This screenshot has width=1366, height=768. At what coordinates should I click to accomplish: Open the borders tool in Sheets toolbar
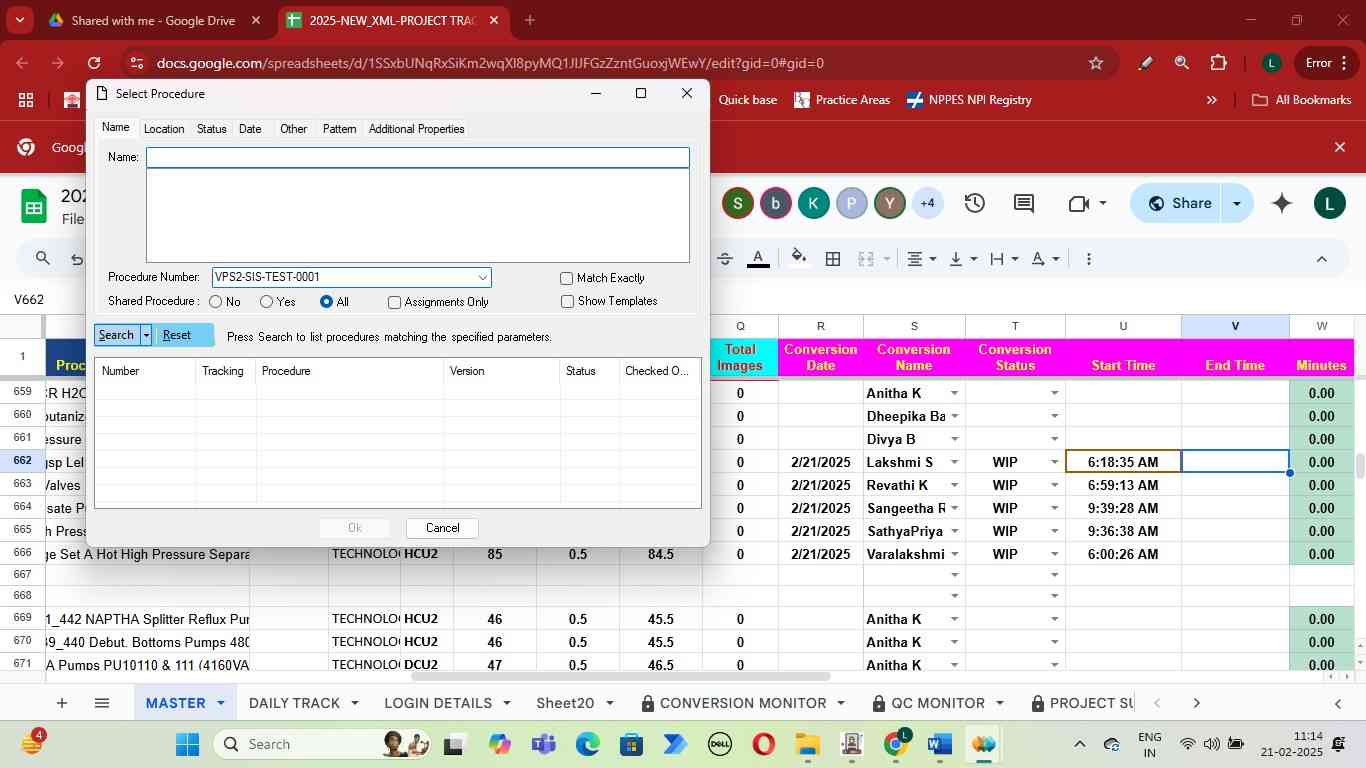pos(832,259)
